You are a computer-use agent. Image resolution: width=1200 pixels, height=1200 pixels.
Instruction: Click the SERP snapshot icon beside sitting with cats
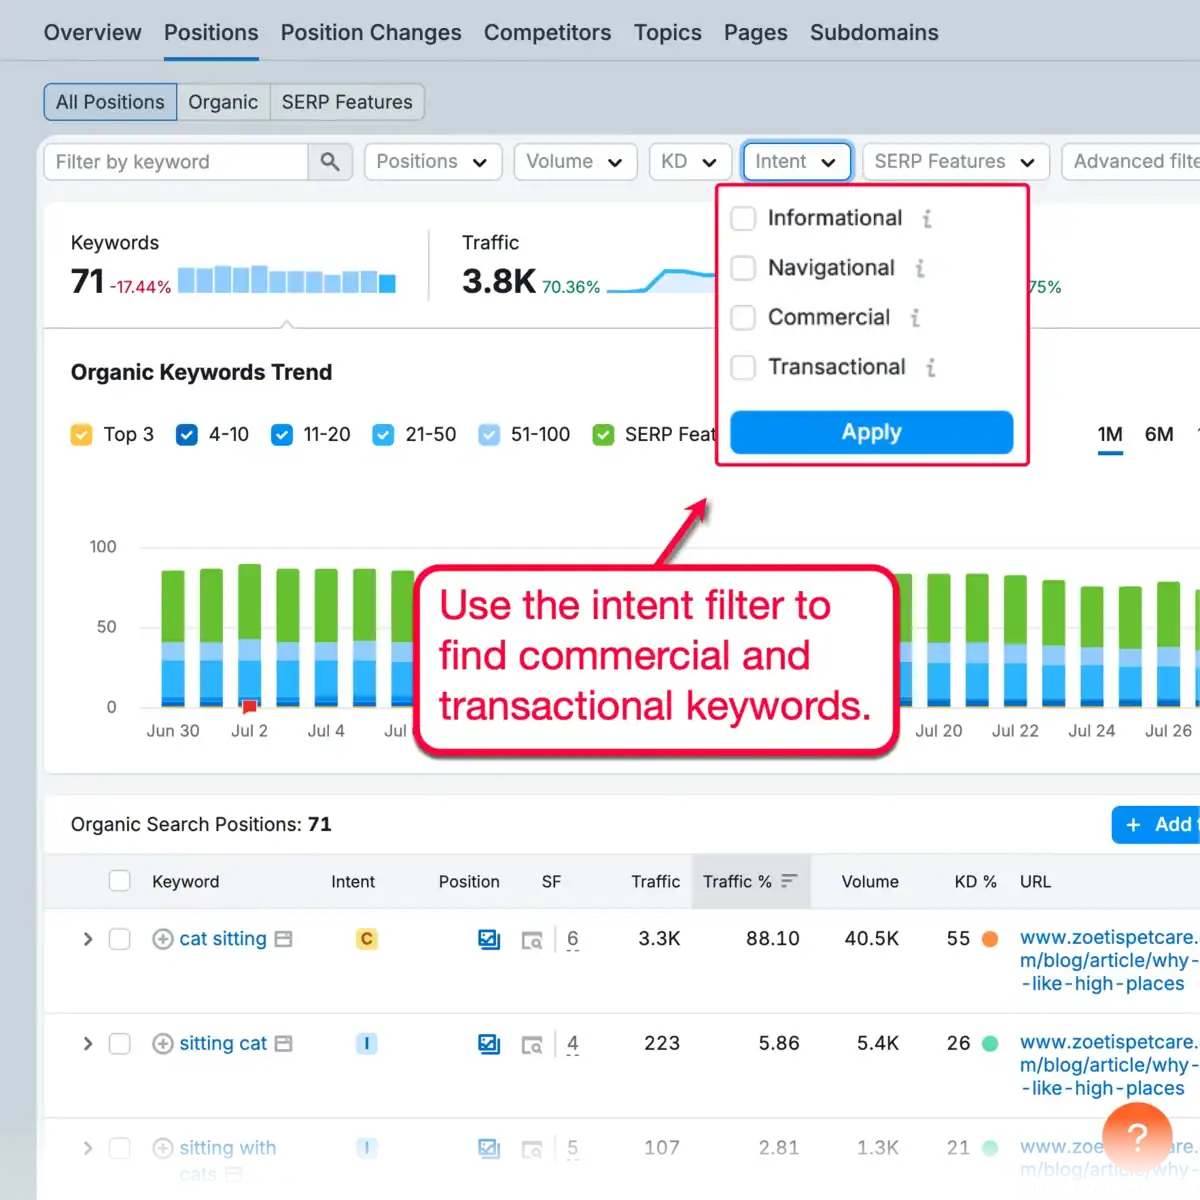(x=533, y=1148)
